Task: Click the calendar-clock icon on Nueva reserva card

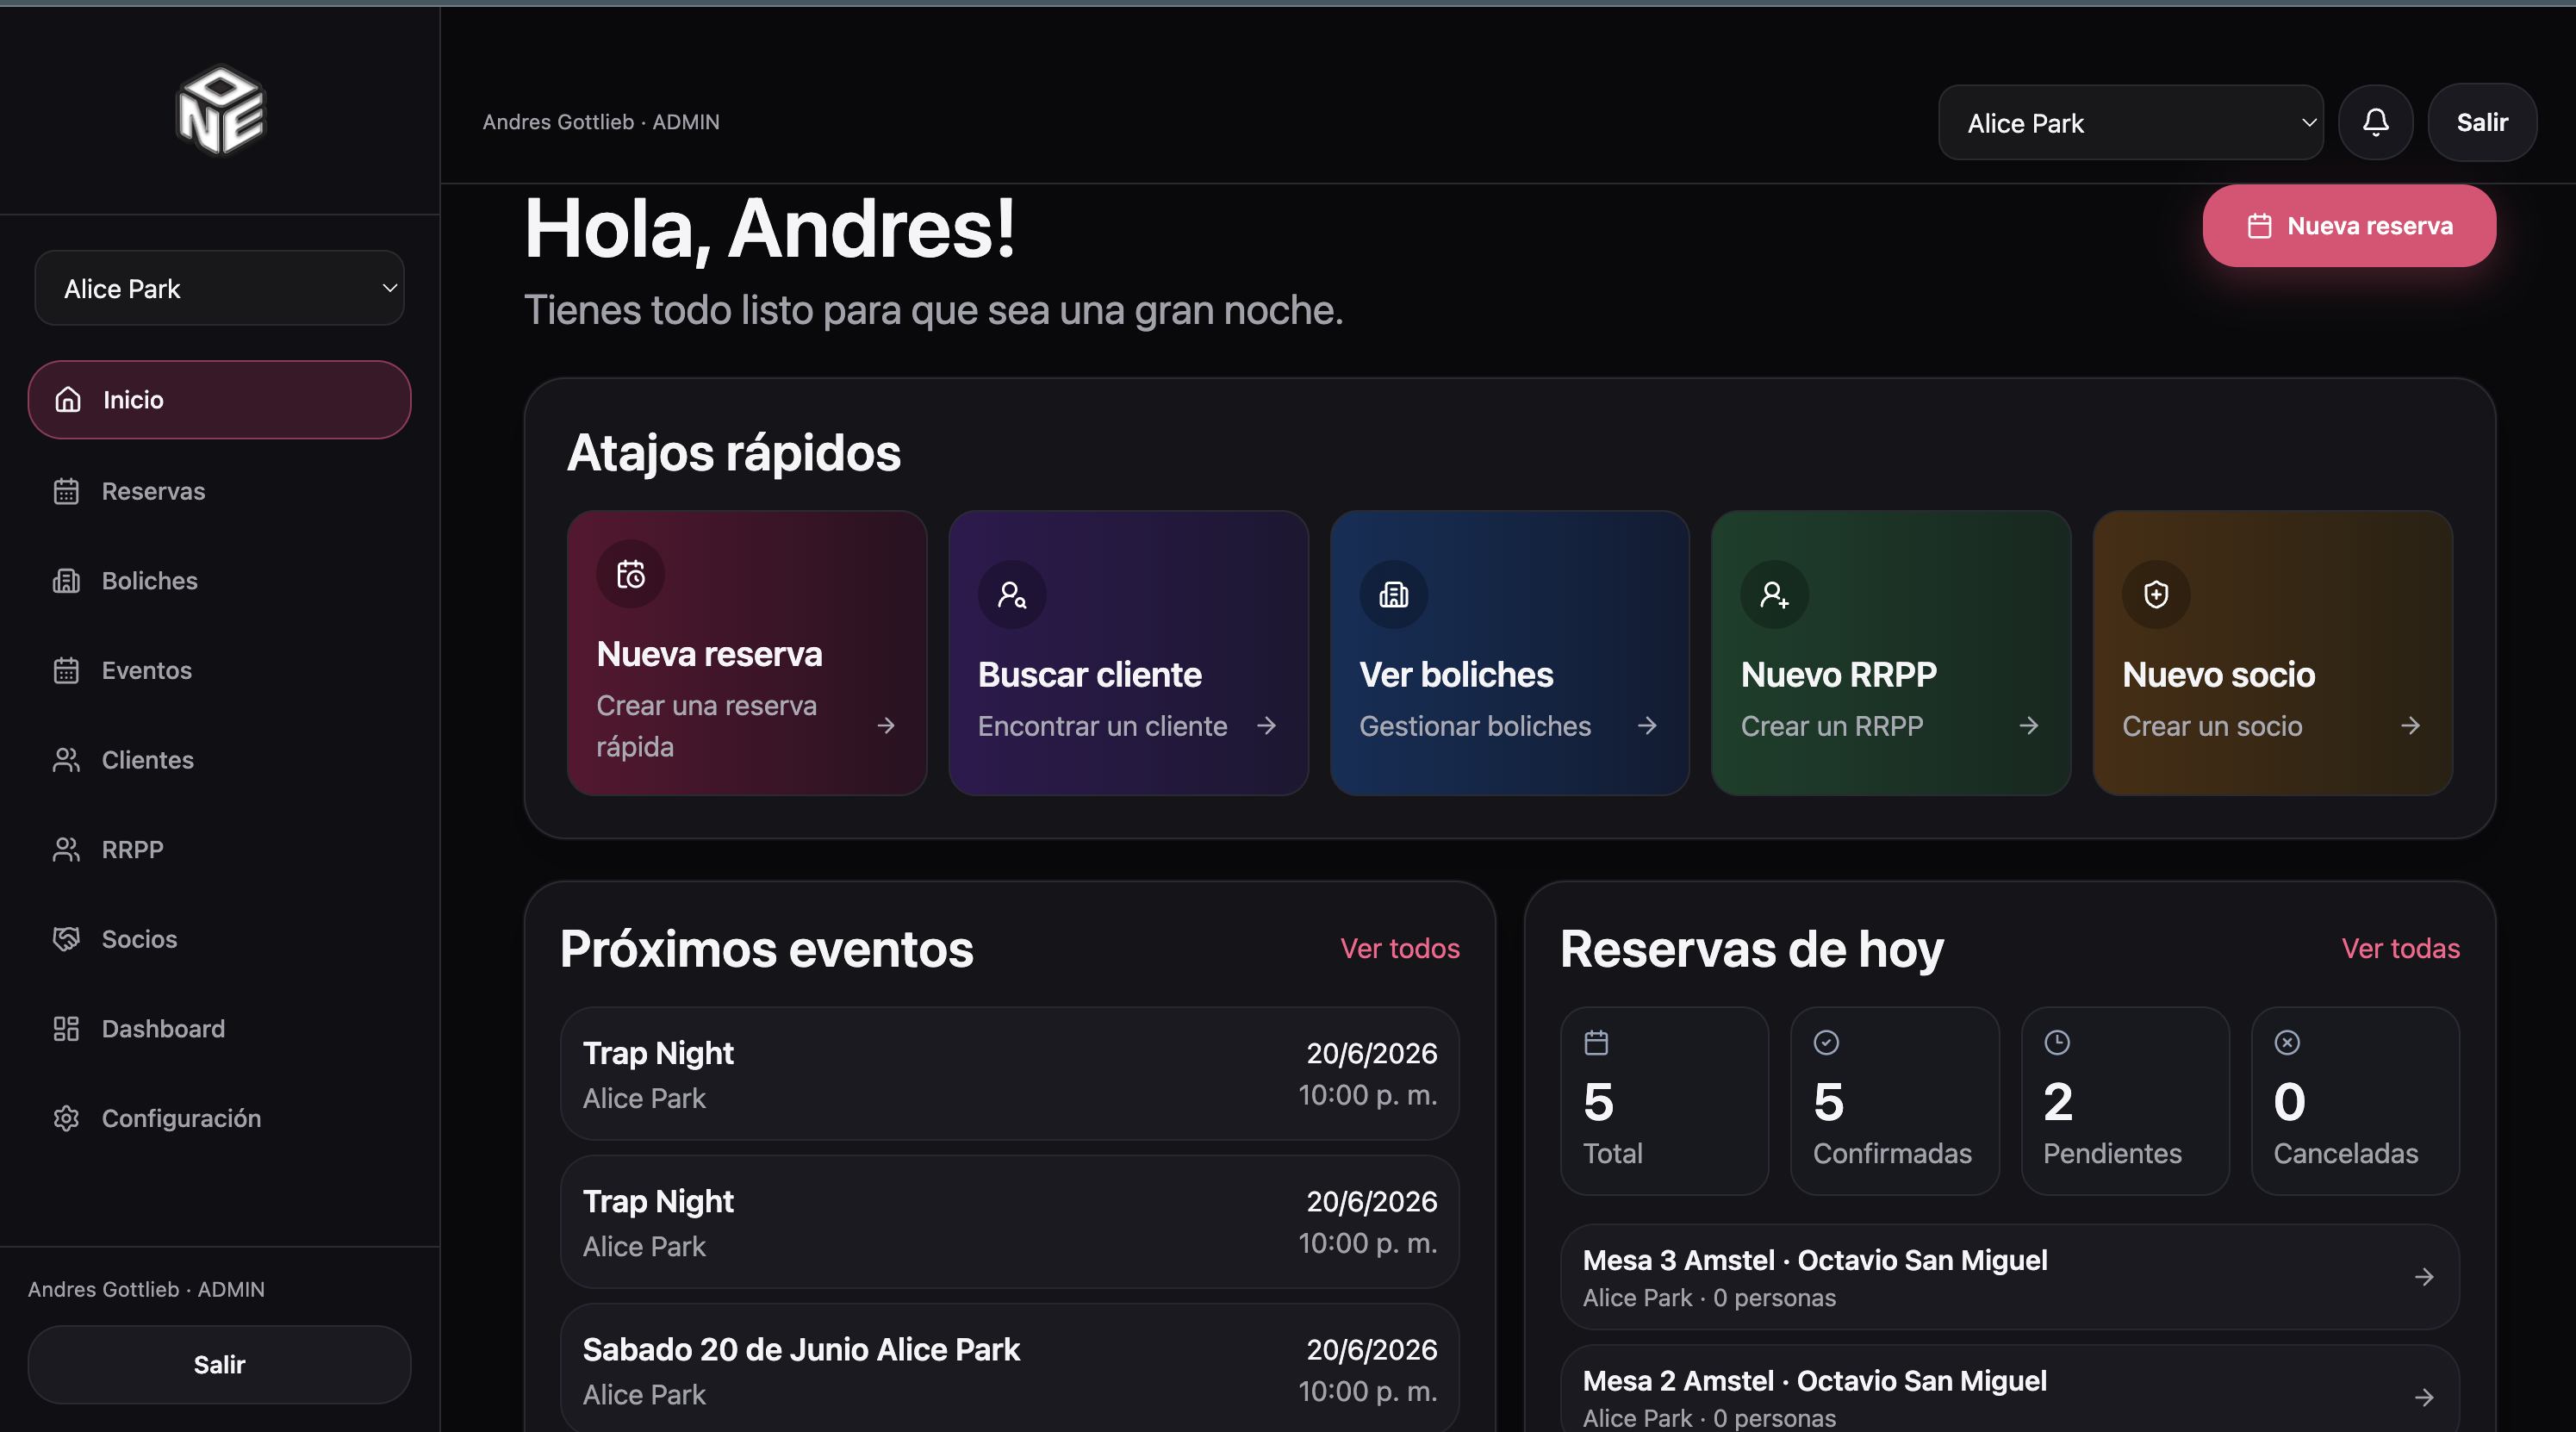Action: [631, 574]
